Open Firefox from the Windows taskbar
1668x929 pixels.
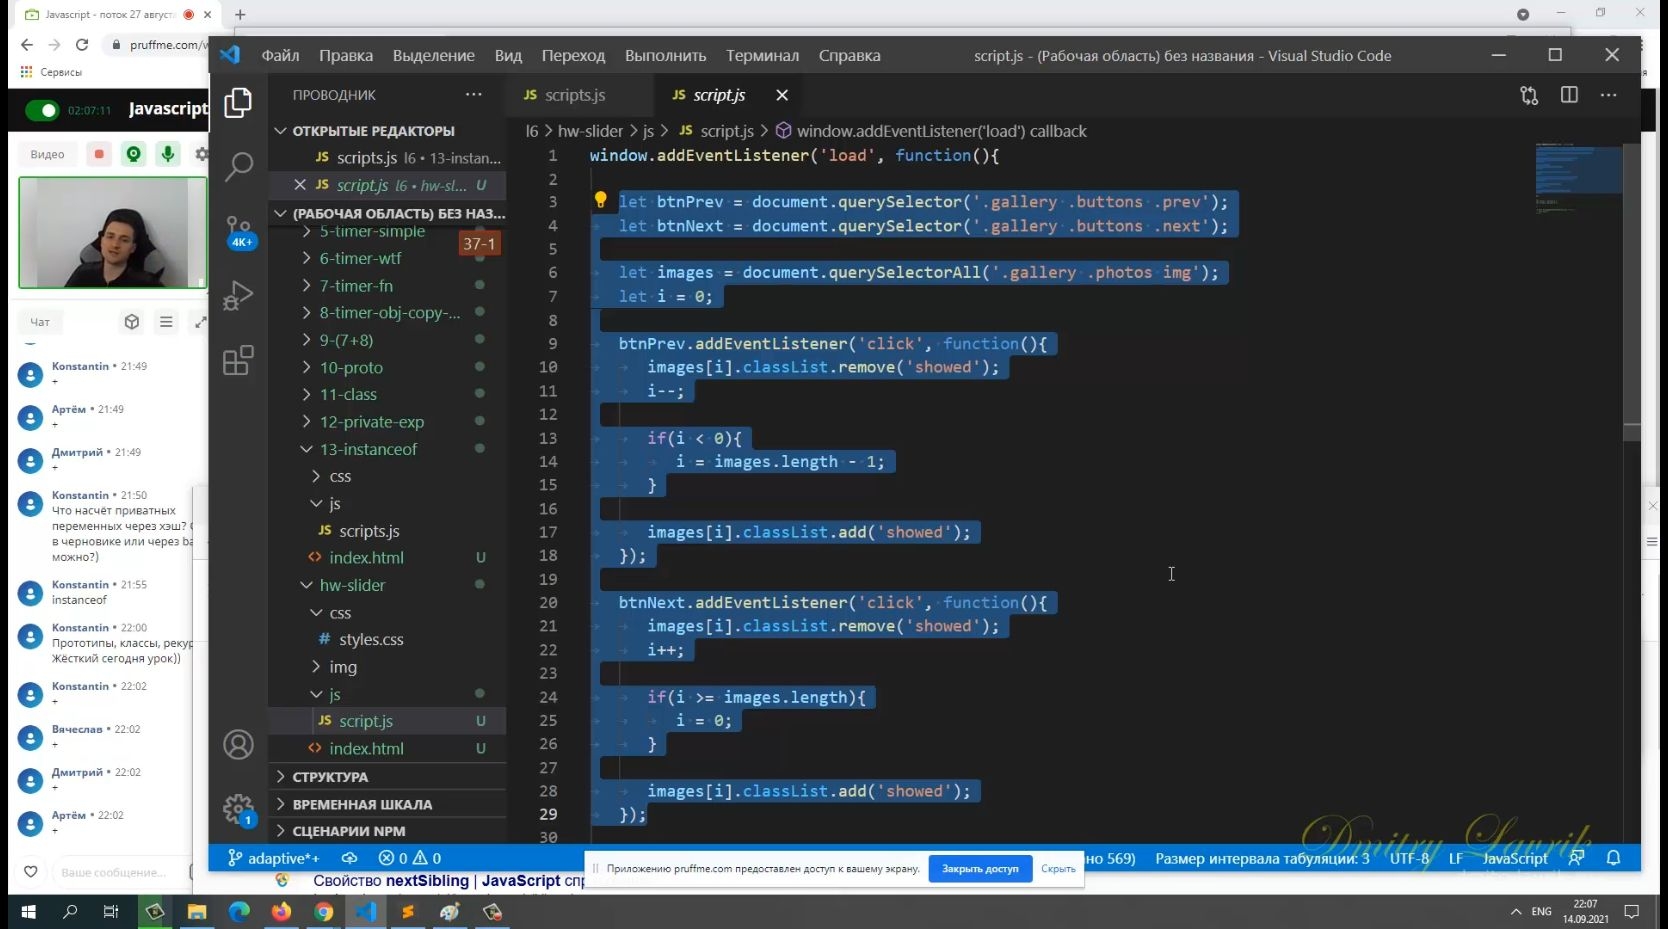[x=281, y=912]
